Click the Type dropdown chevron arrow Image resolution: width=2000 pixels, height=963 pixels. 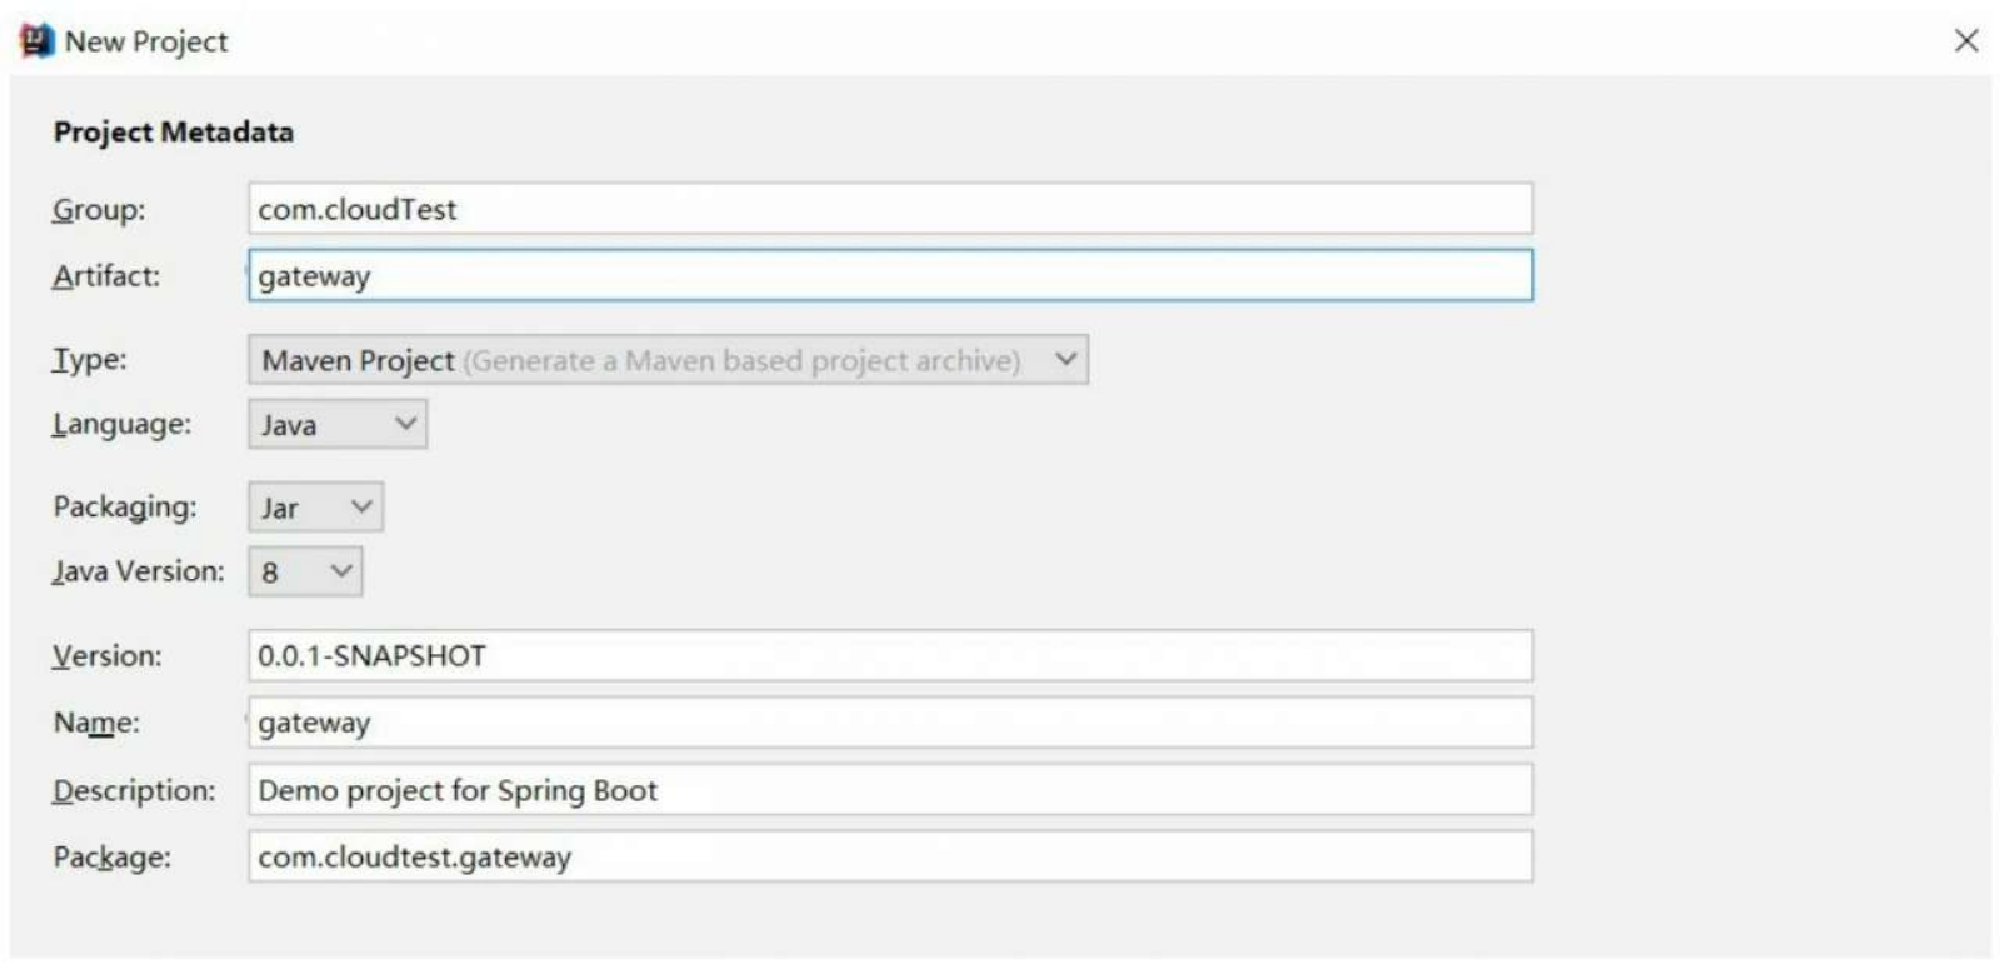tap(1066, 359)
